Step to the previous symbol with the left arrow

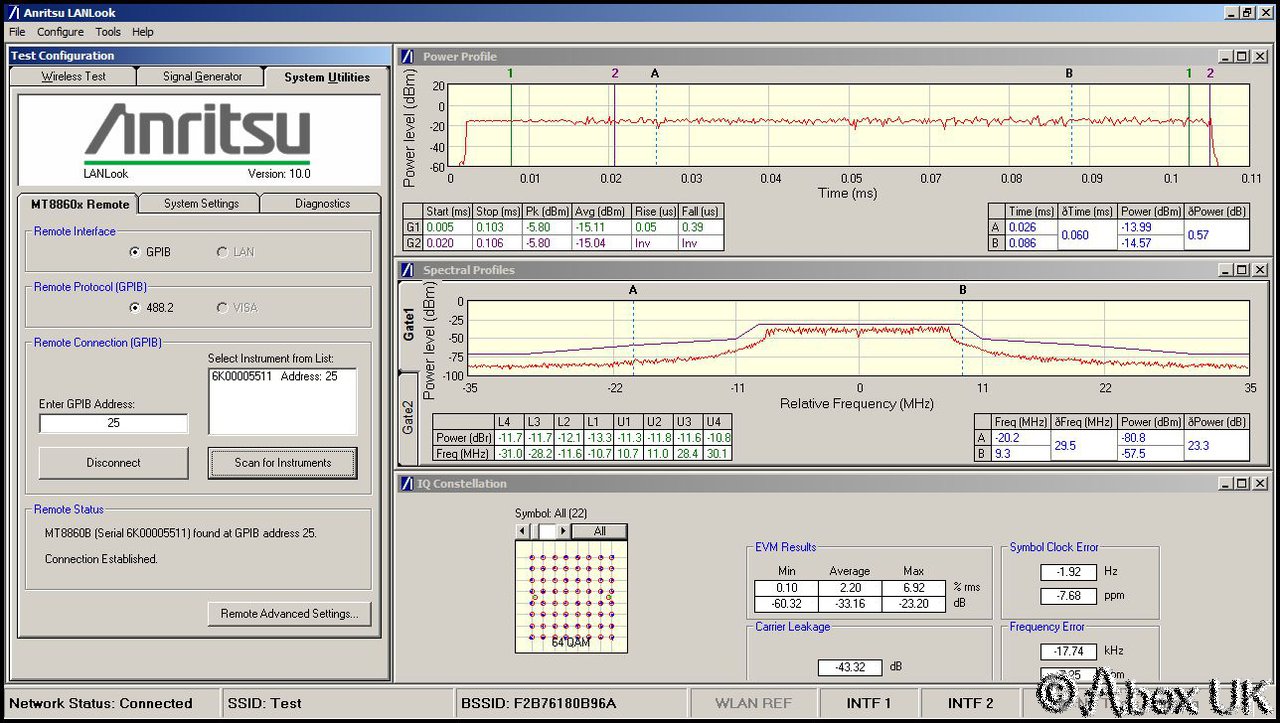521,531
